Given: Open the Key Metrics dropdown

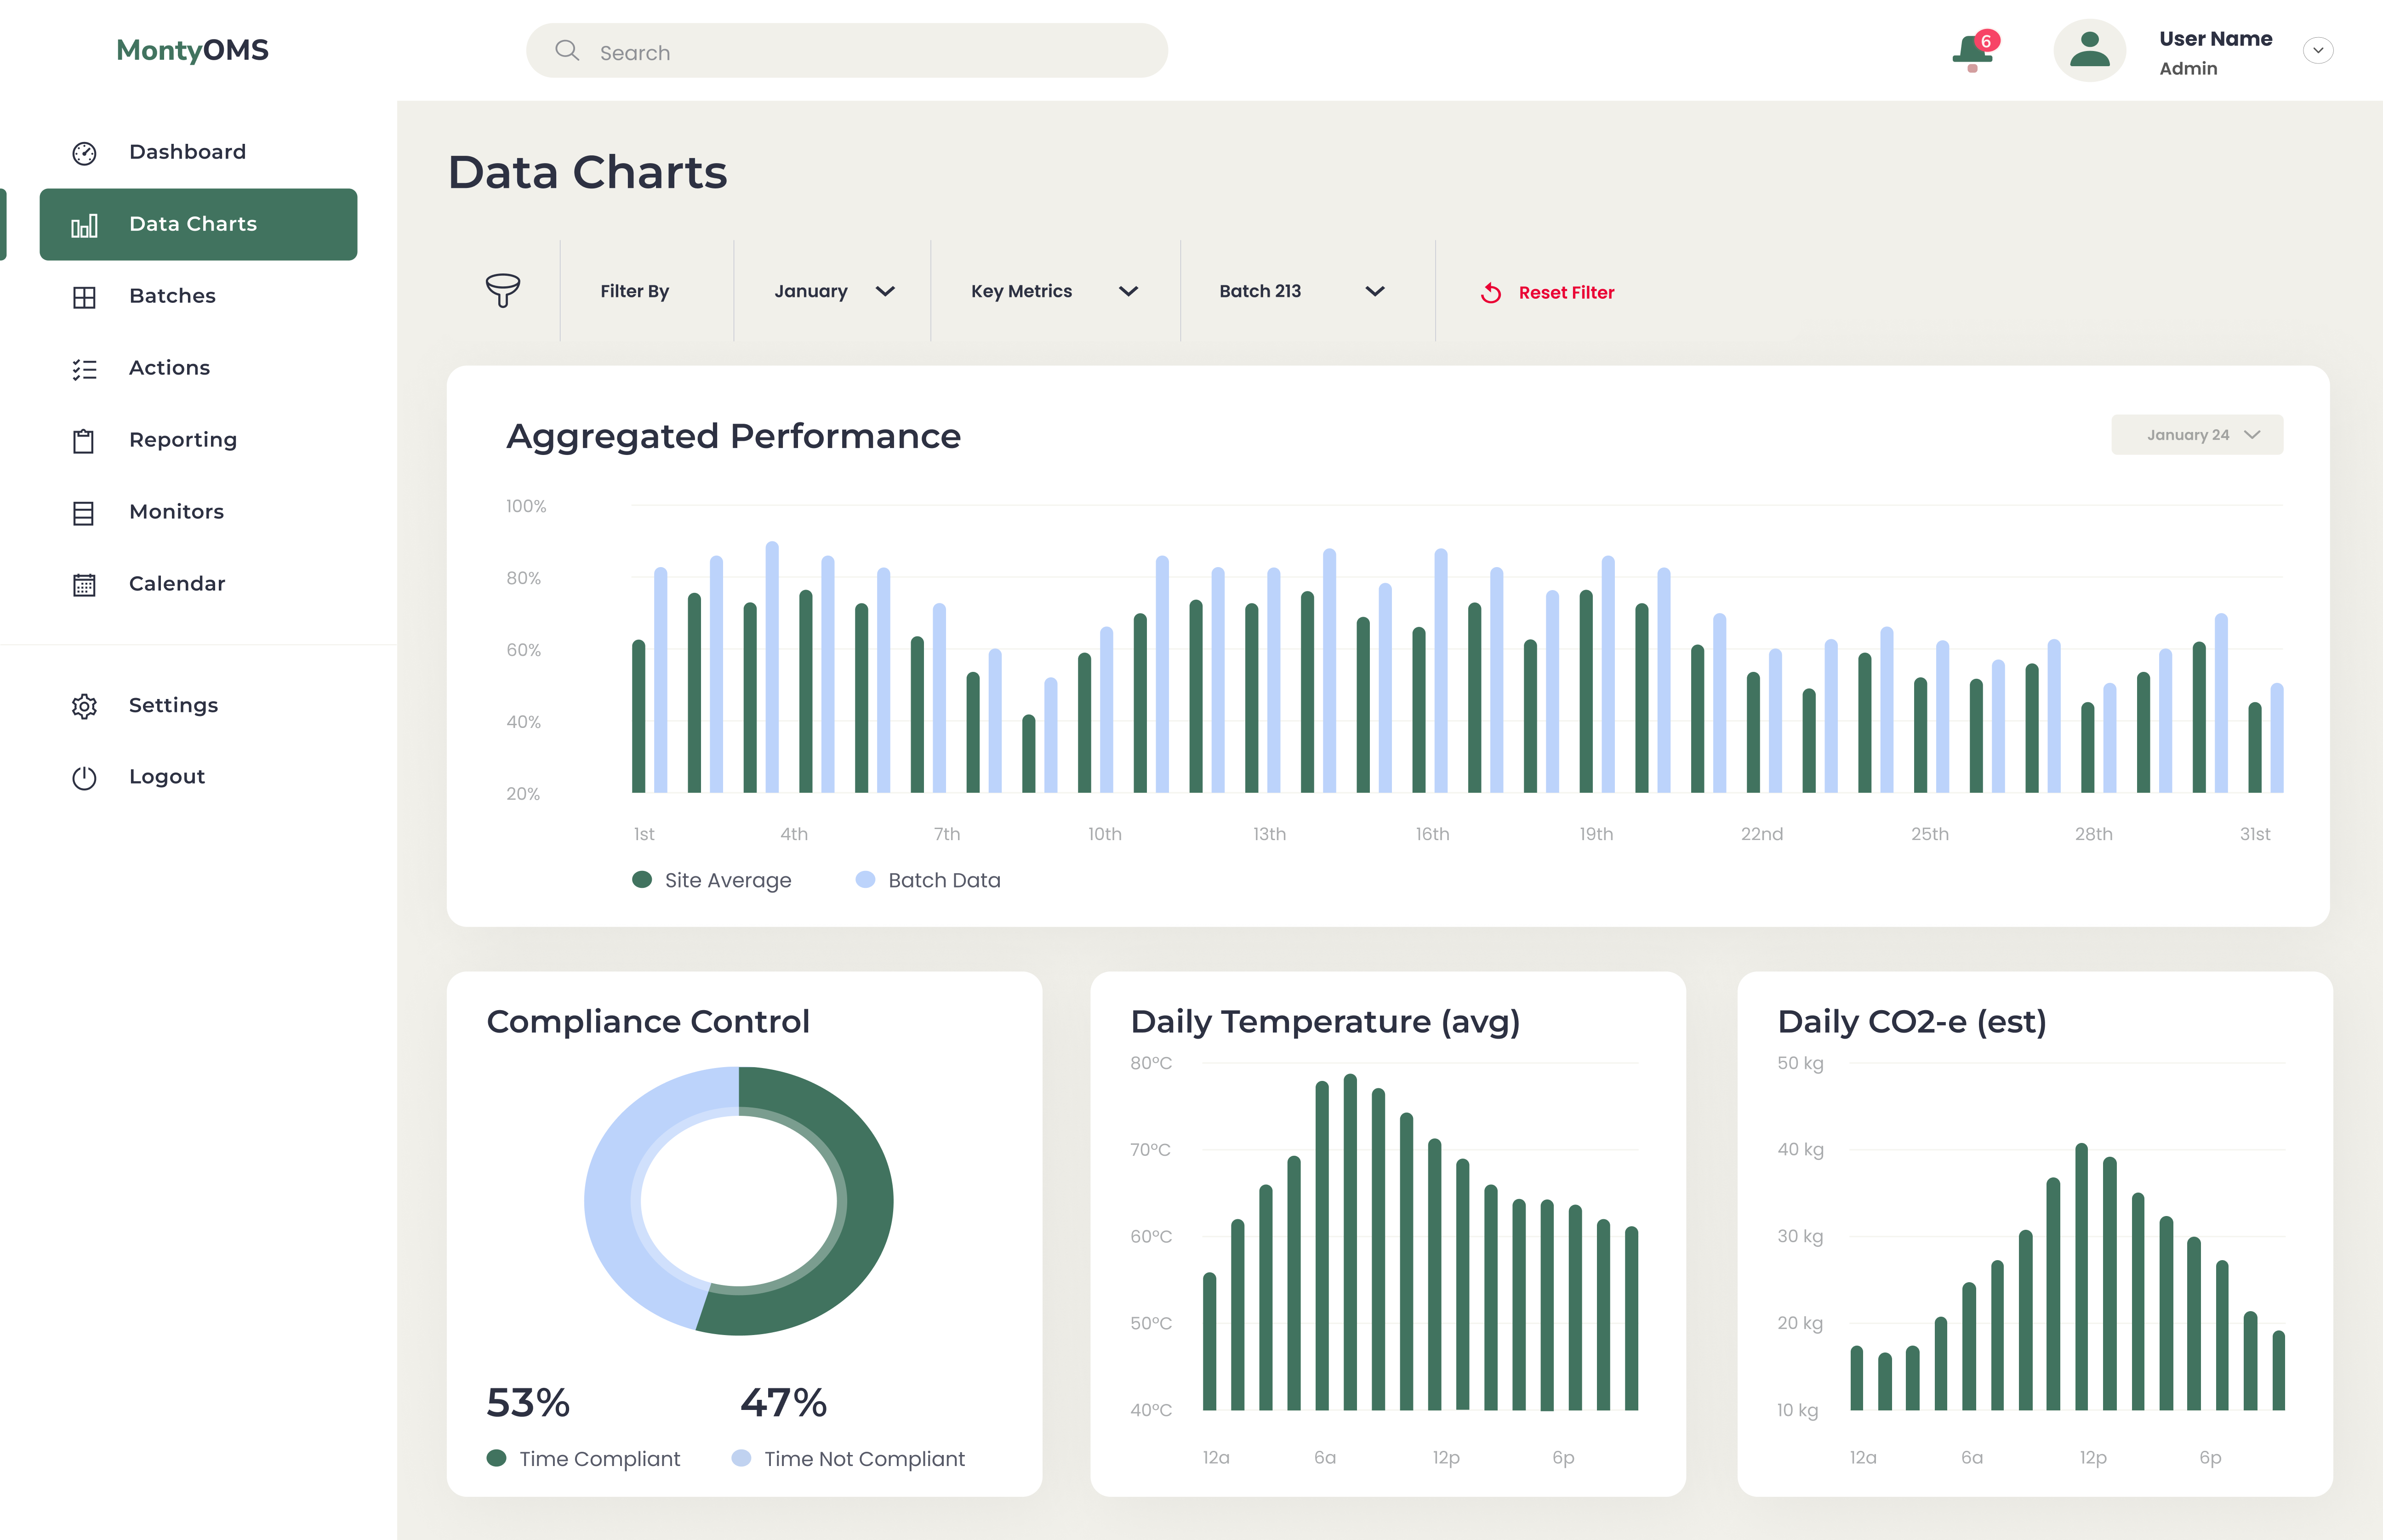Looking at the screenshot, I should [1055, 291].
